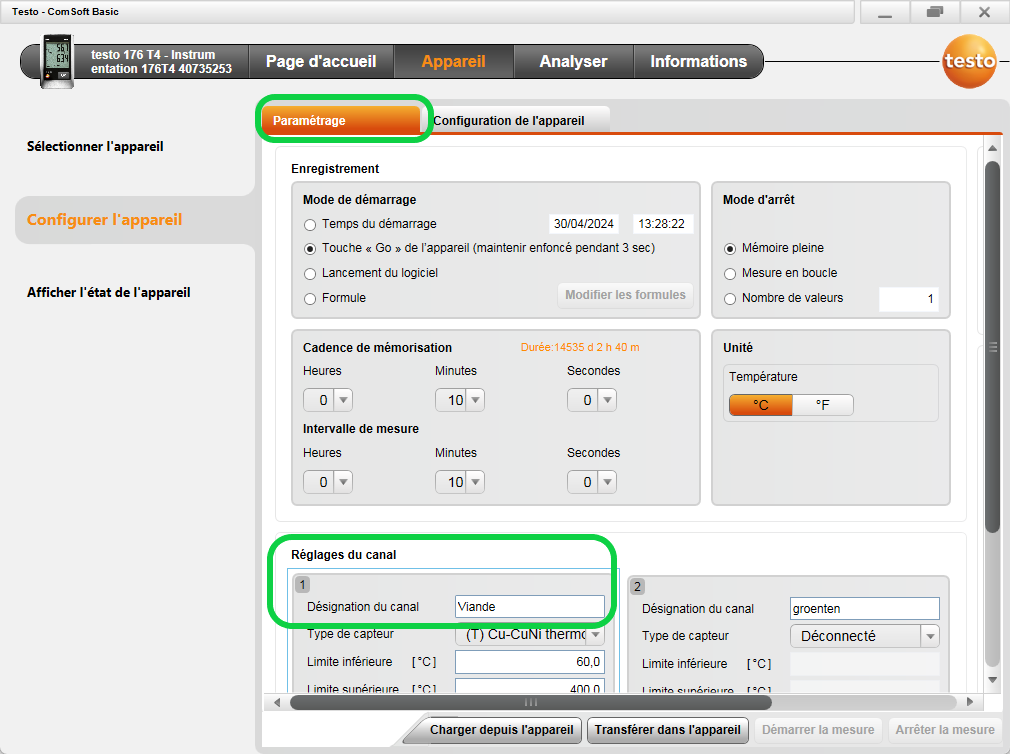Switch temperature unit to °F
Viewport: 1010px width, 754px height.
coord(822,405)
